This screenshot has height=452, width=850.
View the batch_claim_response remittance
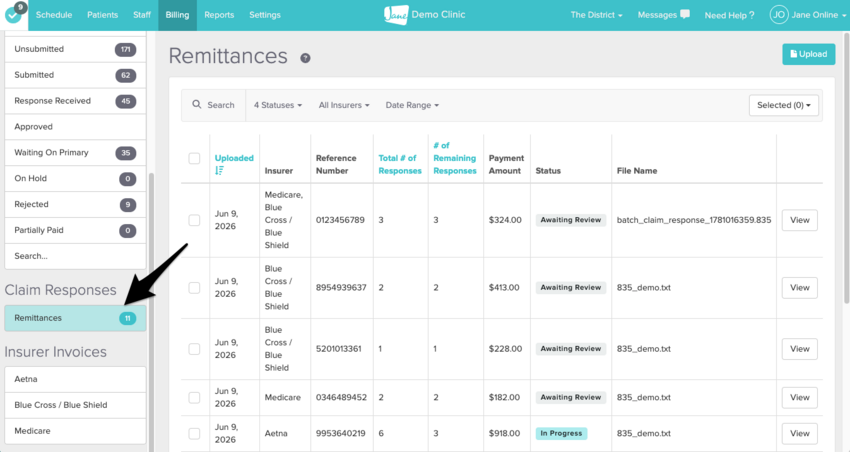pos(800,220)
